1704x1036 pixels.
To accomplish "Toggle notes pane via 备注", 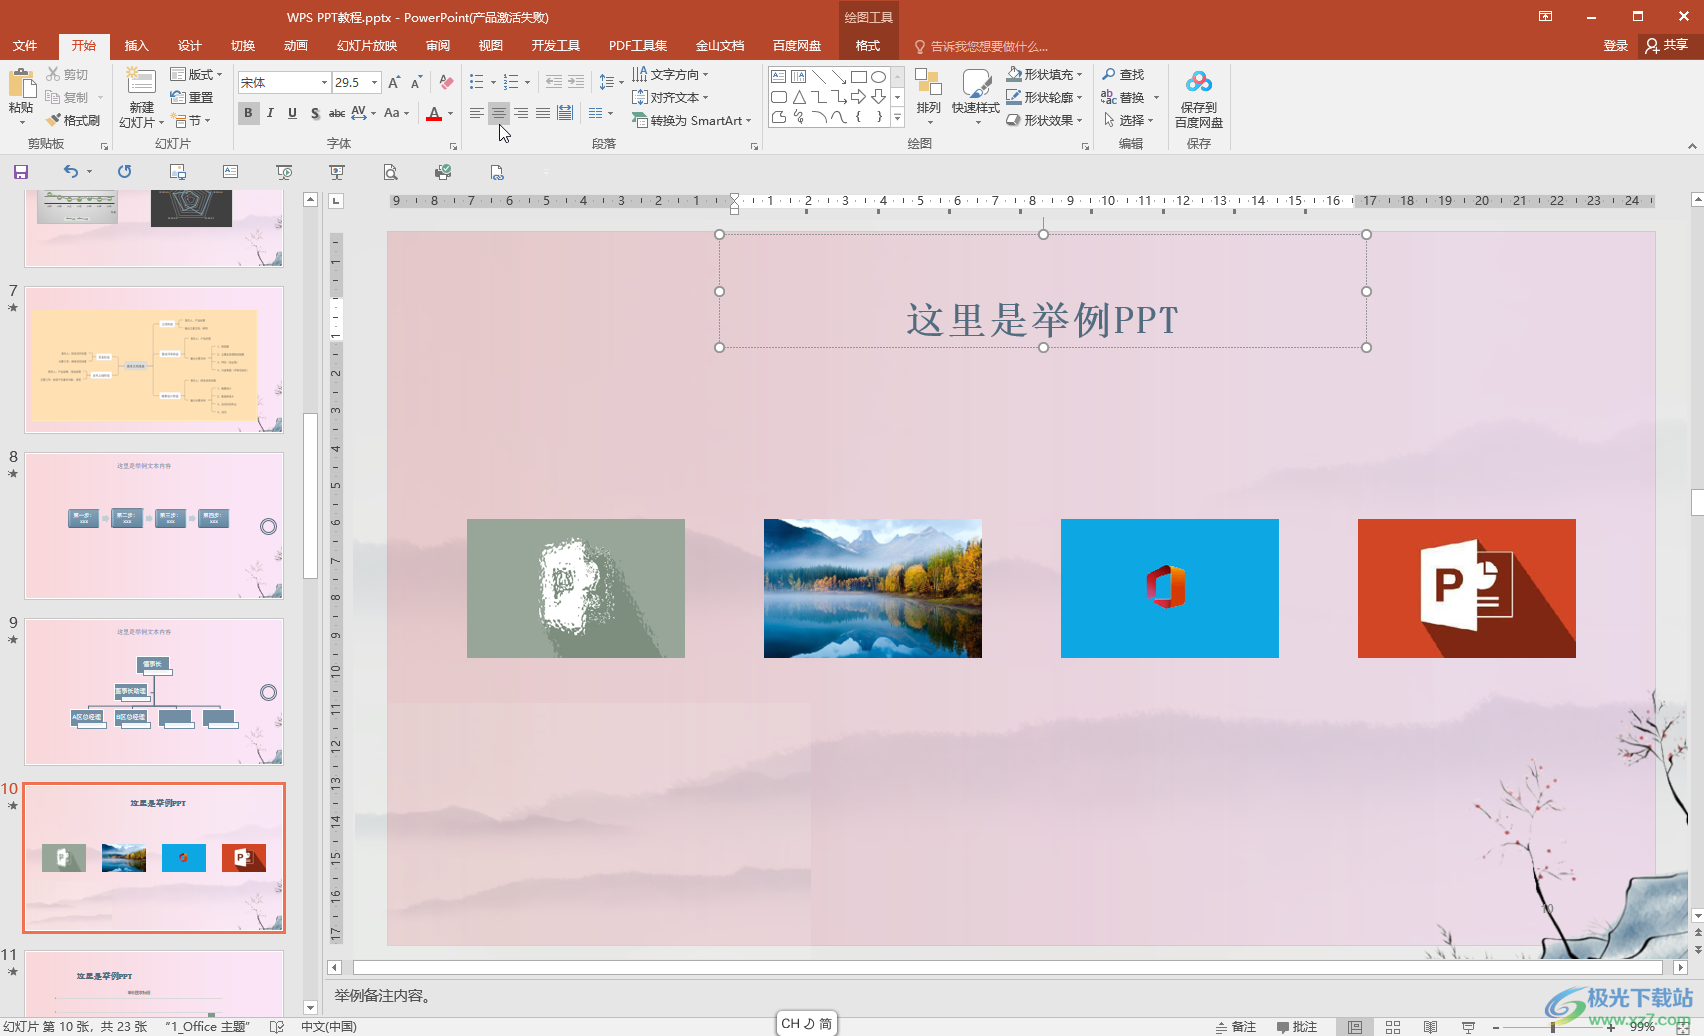I will click(x=1235, y=1027).
